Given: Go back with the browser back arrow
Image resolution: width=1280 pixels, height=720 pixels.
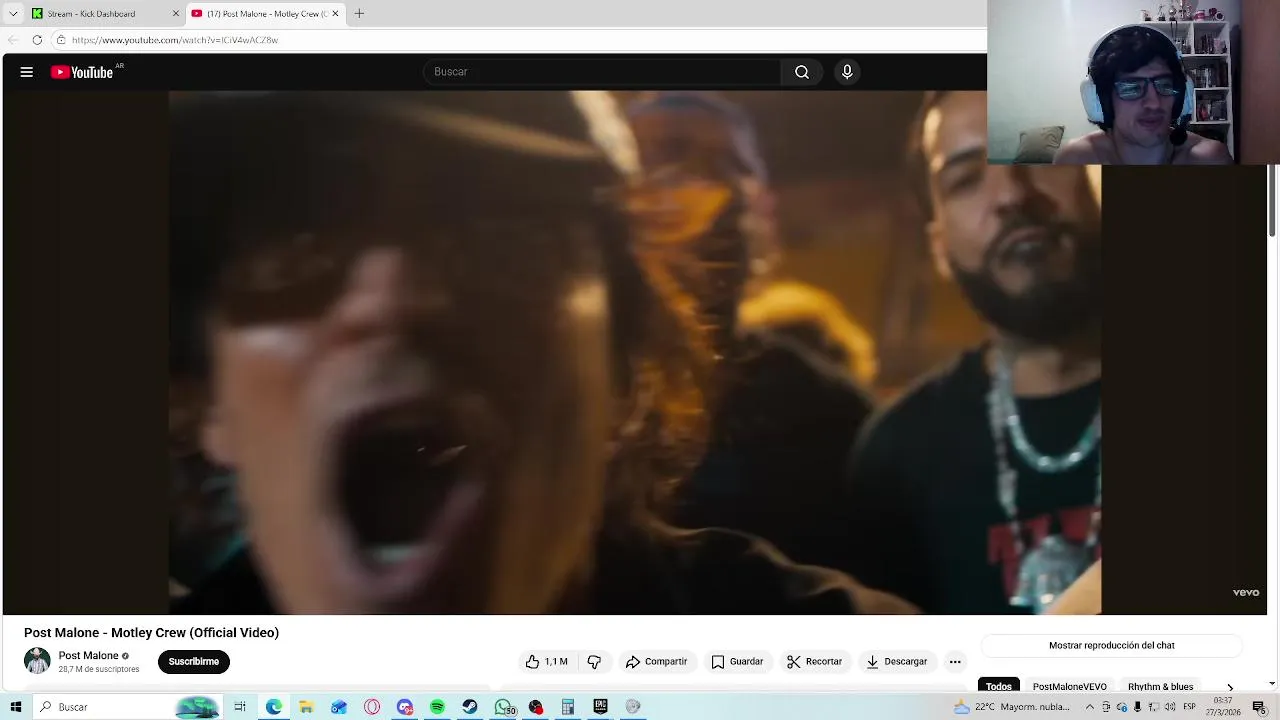Looking at the screenshot, I should [13, 40].
